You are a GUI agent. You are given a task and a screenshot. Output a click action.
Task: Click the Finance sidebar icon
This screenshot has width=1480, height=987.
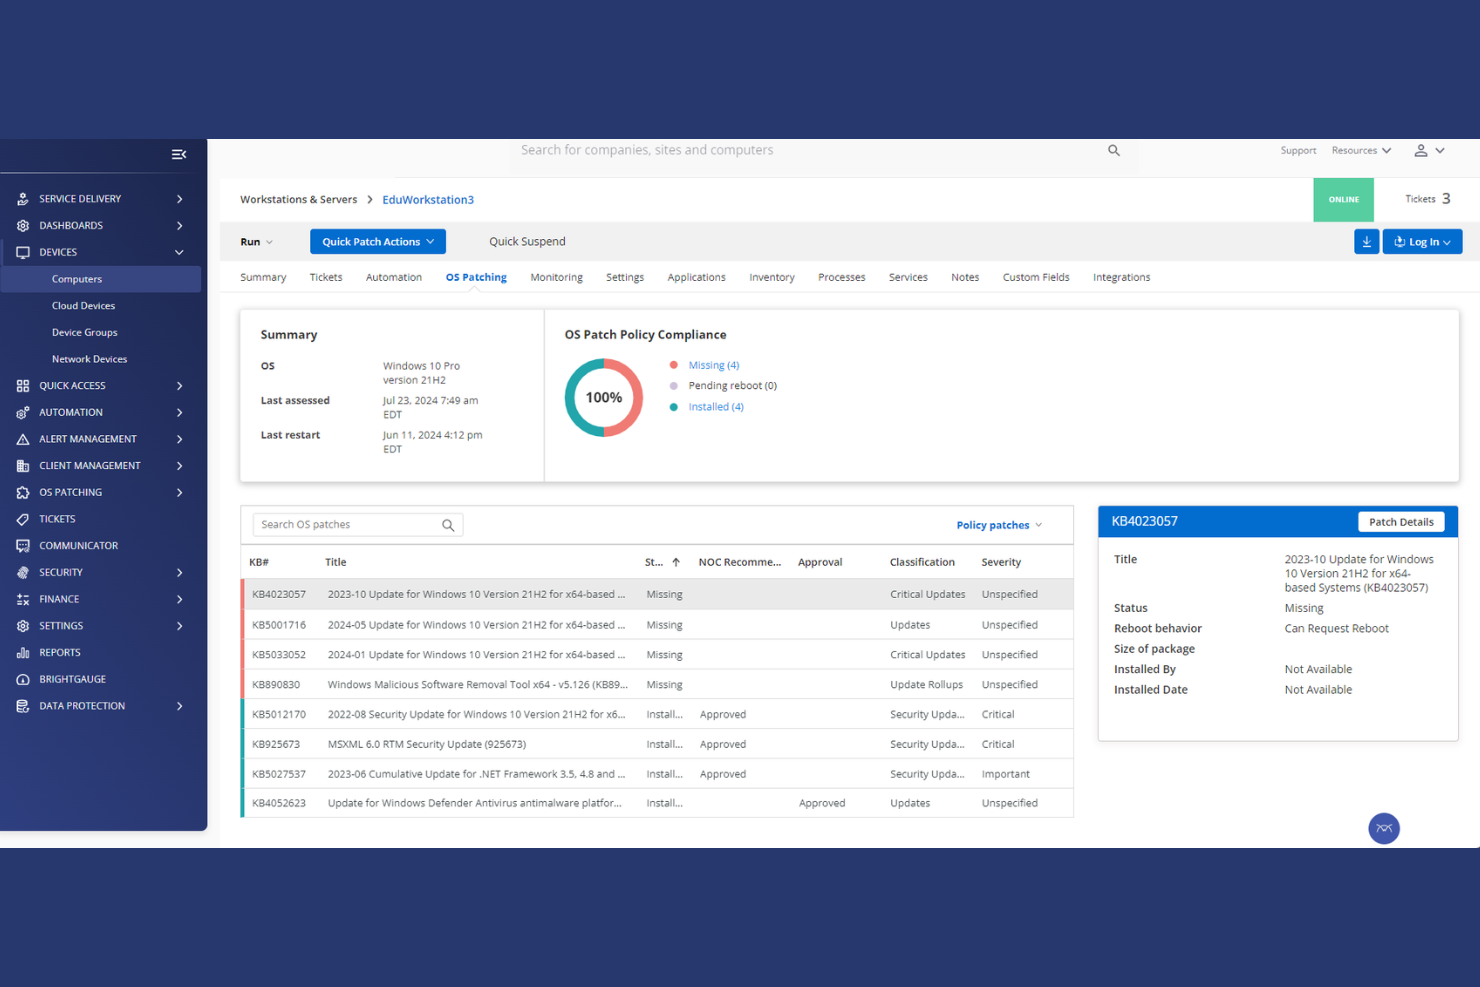22,599
